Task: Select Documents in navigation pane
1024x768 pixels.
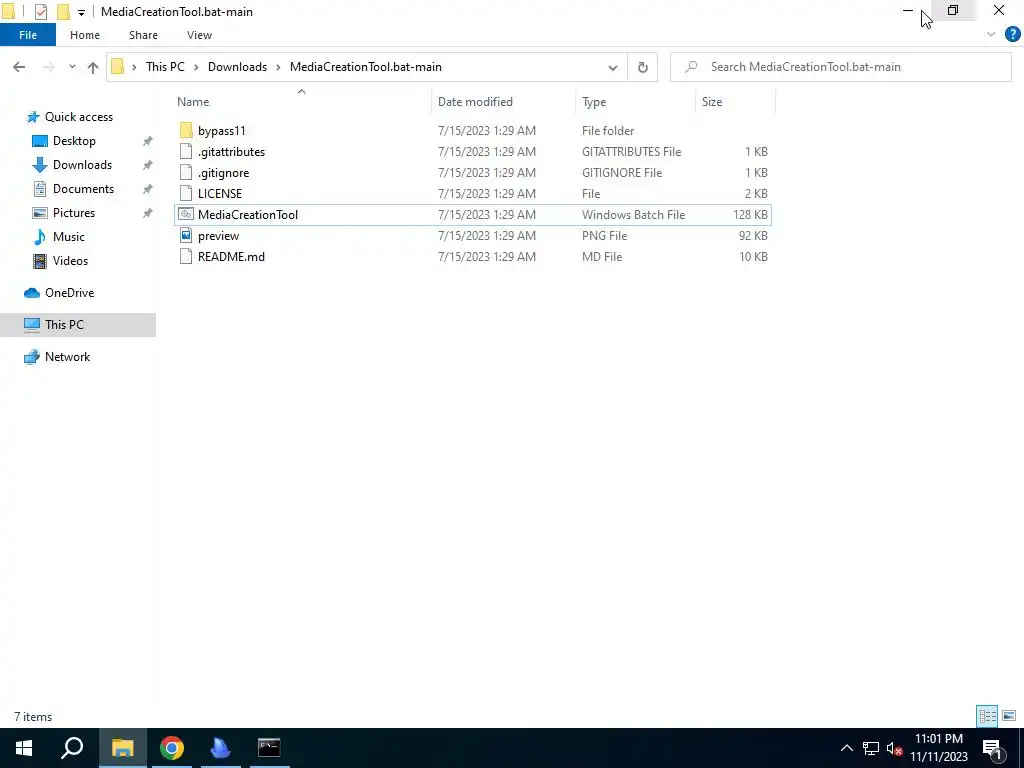Action: (83, 189)
